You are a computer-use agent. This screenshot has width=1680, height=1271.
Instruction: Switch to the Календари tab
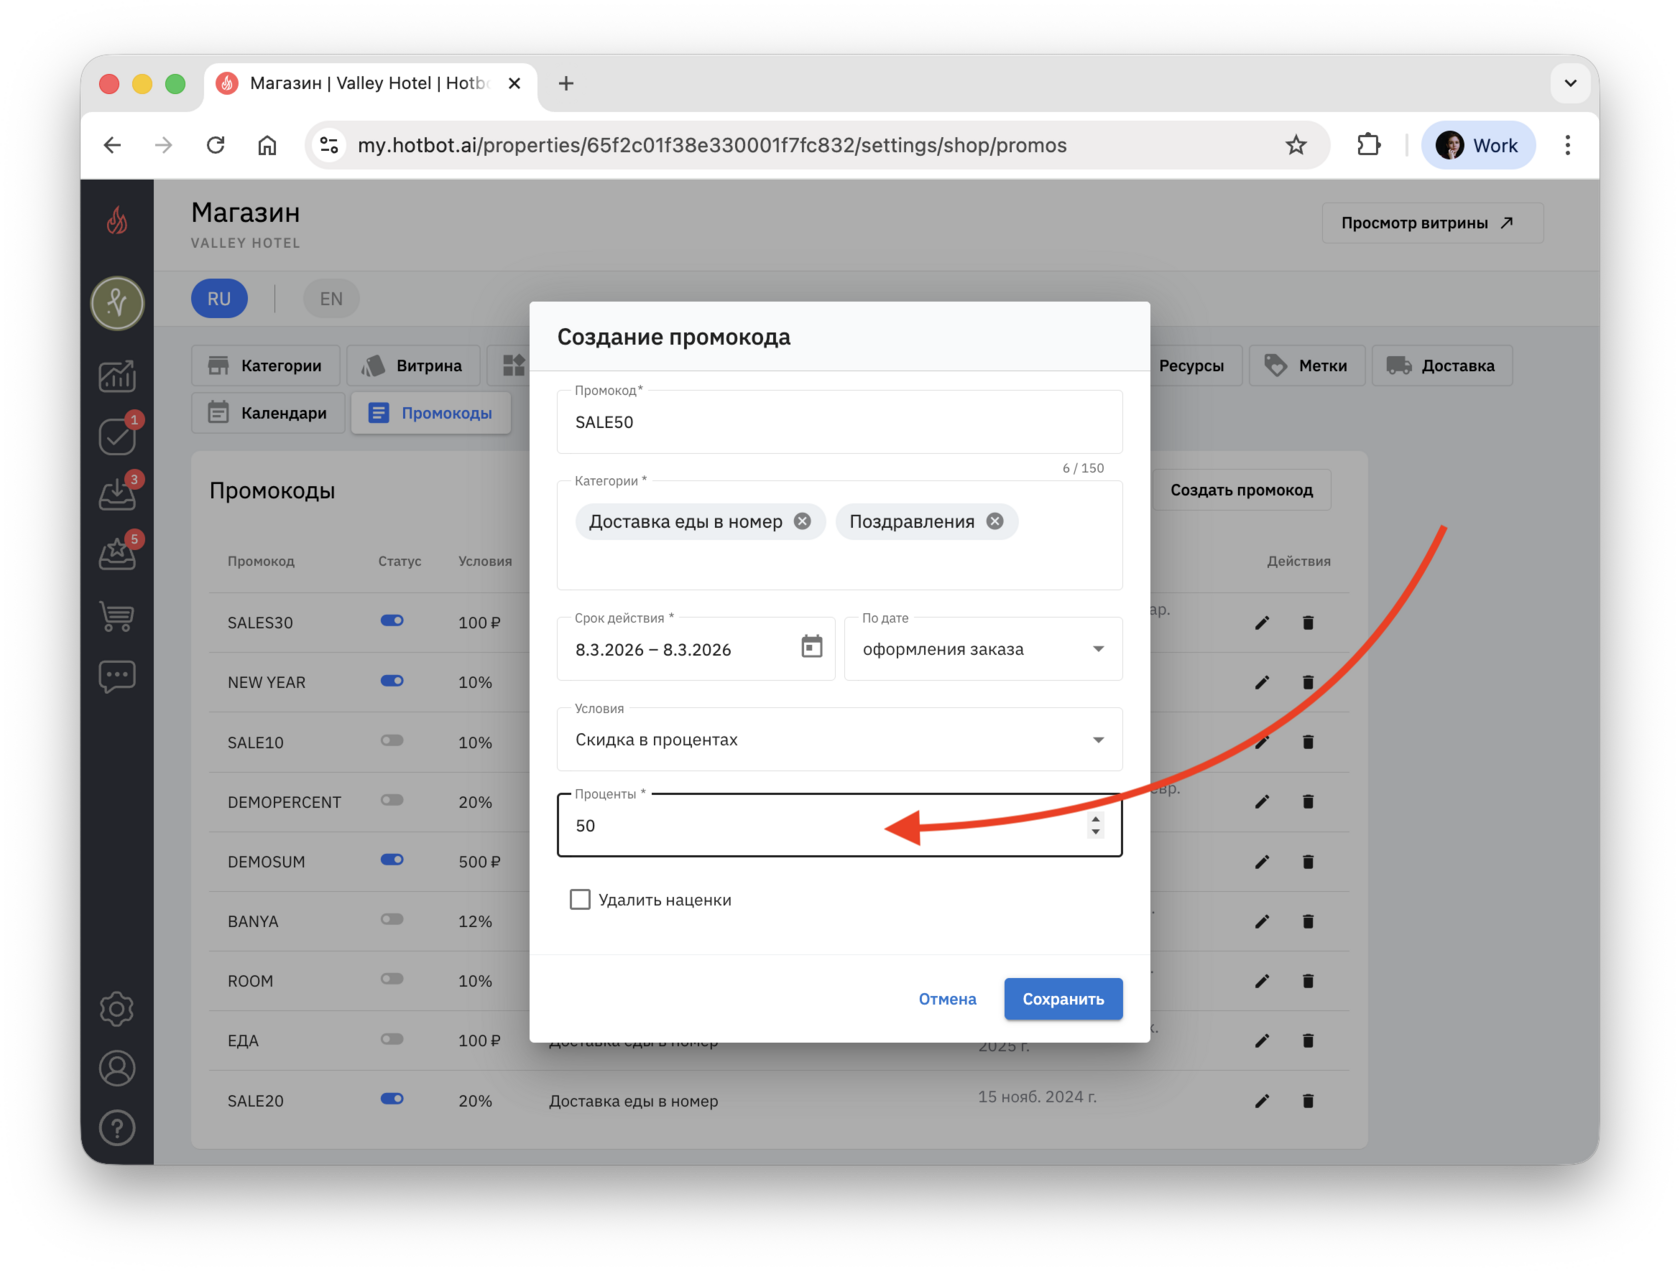(x=268, y=412)
